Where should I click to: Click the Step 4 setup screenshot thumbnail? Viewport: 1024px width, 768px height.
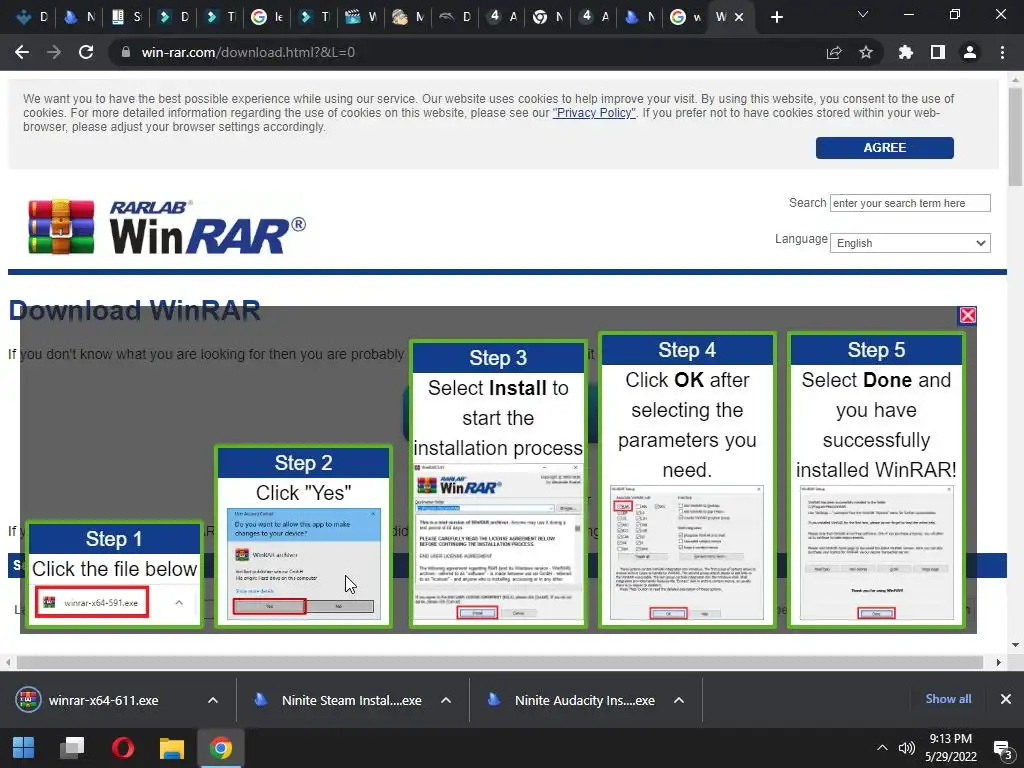(x=686, y=552)
